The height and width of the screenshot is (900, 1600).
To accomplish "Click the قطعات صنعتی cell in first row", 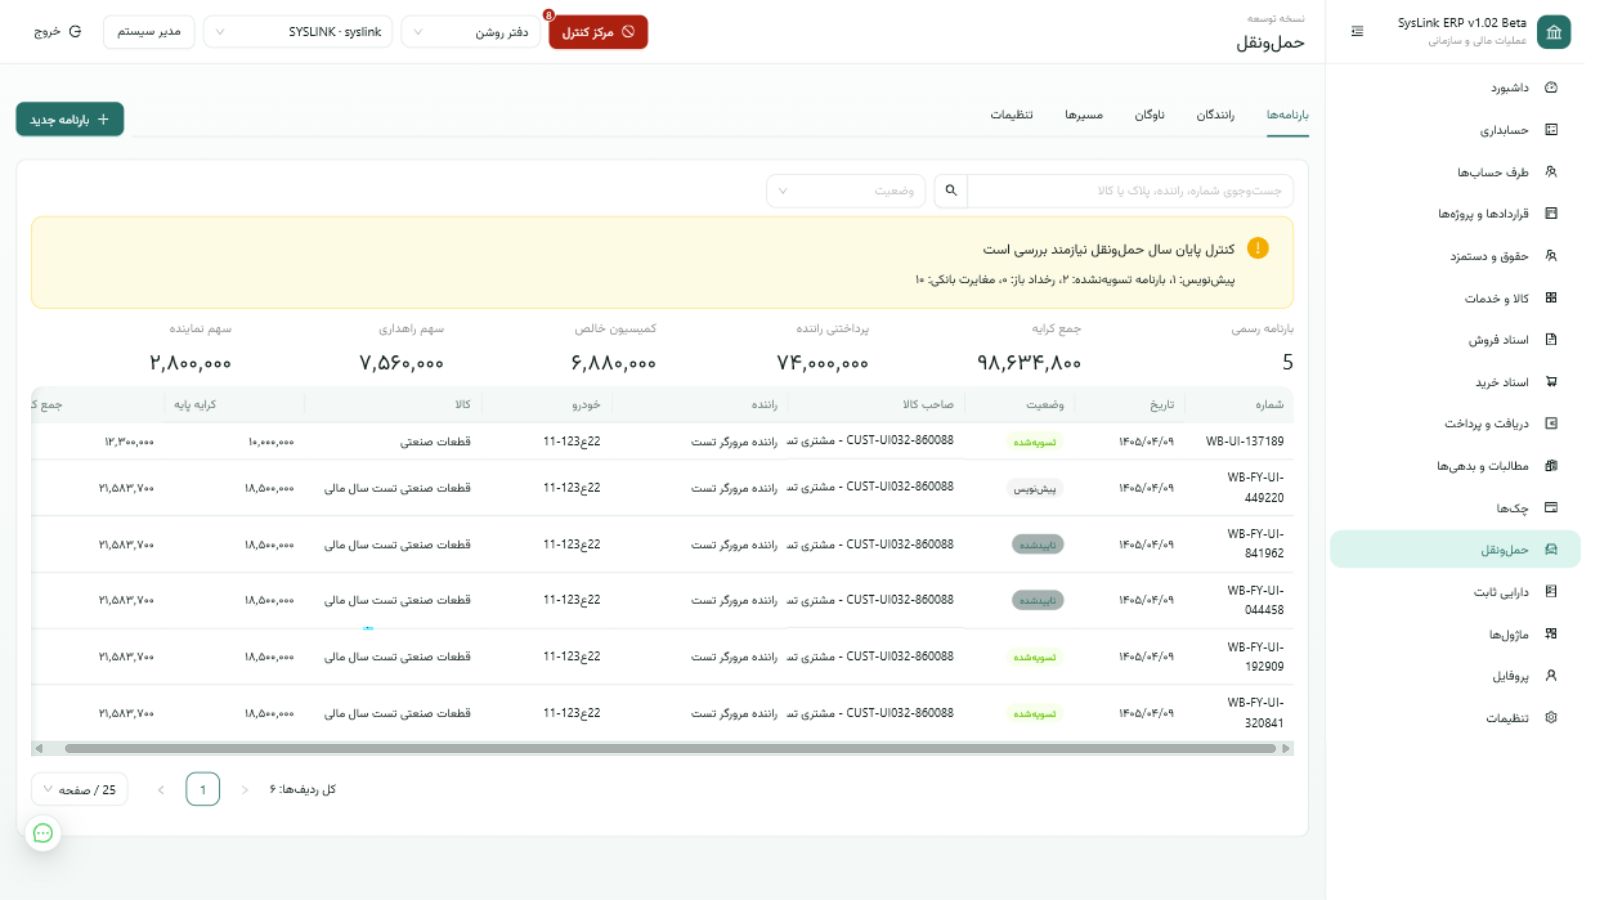I will [x=435, y=441].
